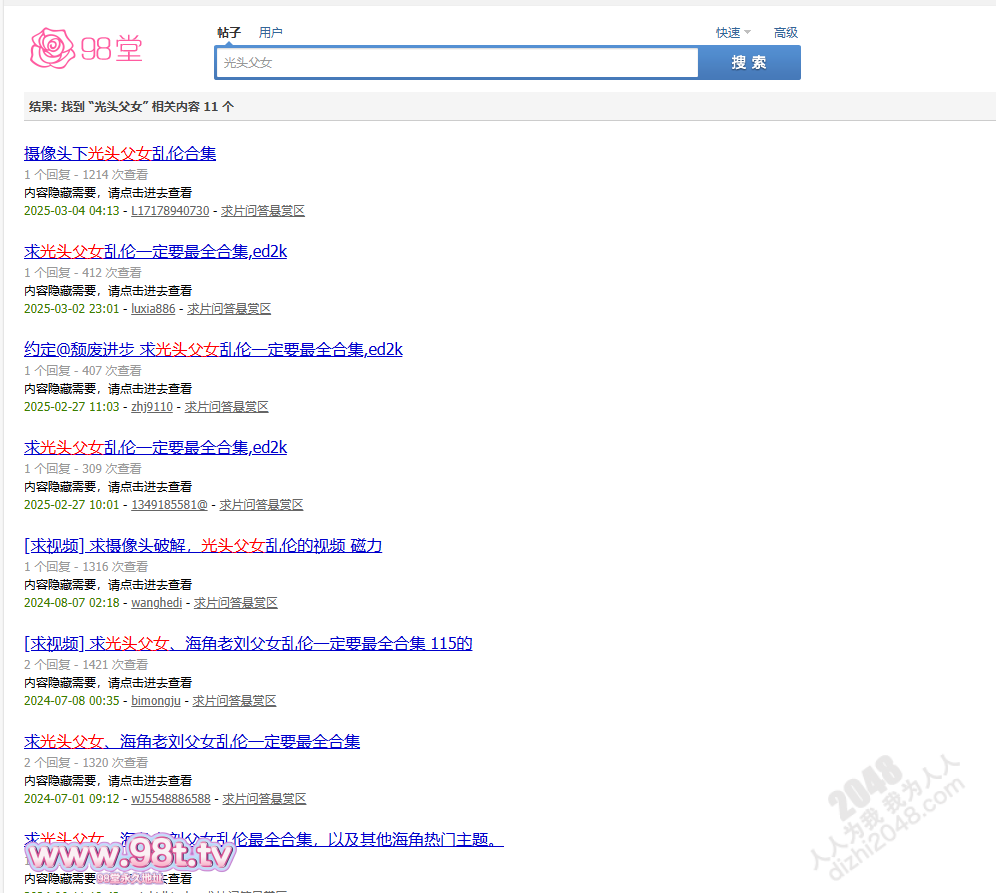Screen dimensions: 996x893
Task: Focus the search keyword input field
Action: pos(456,62)
